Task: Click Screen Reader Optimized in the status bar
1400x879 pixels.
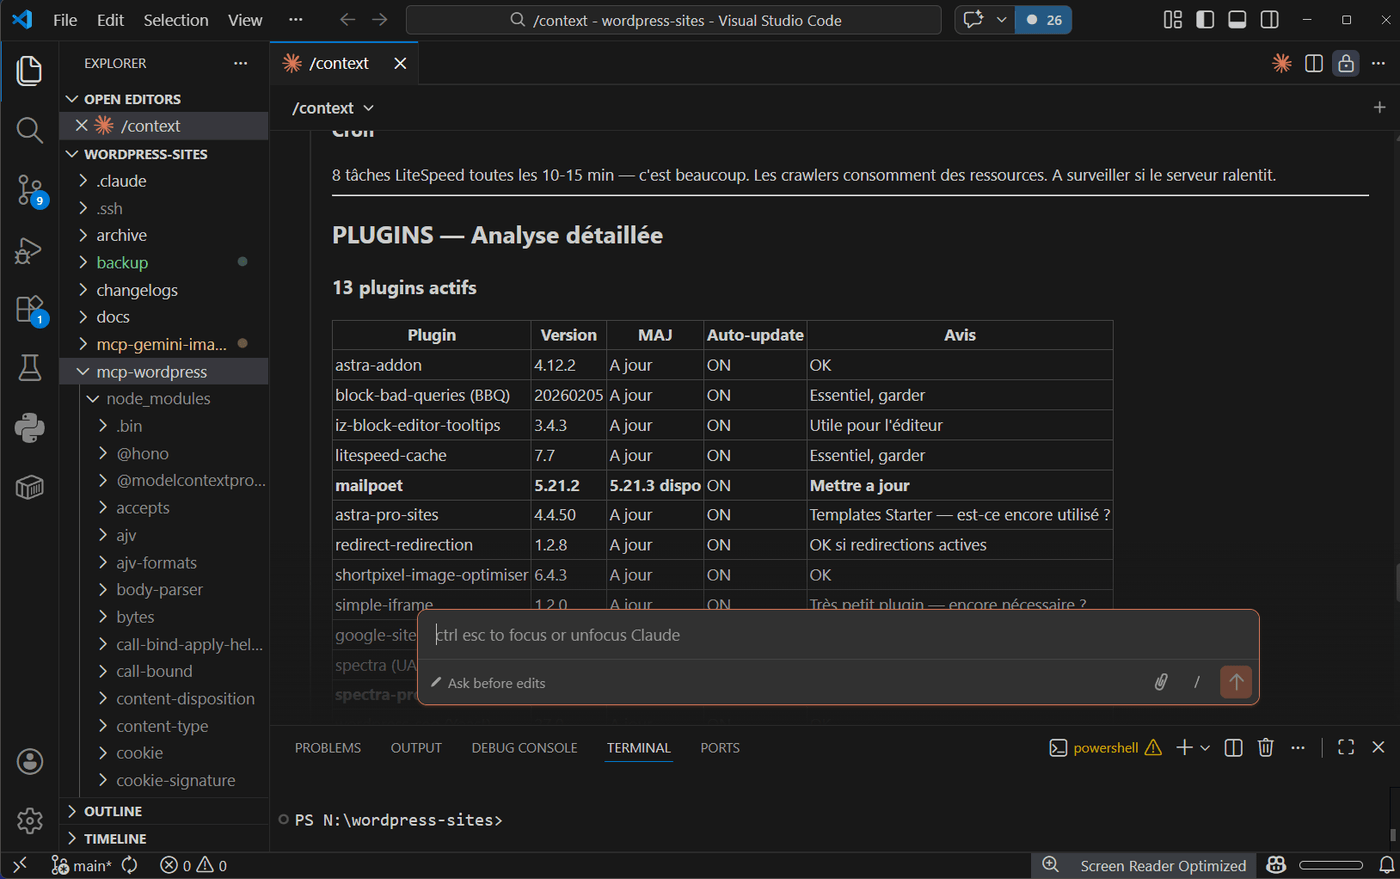Action: 1162,865
